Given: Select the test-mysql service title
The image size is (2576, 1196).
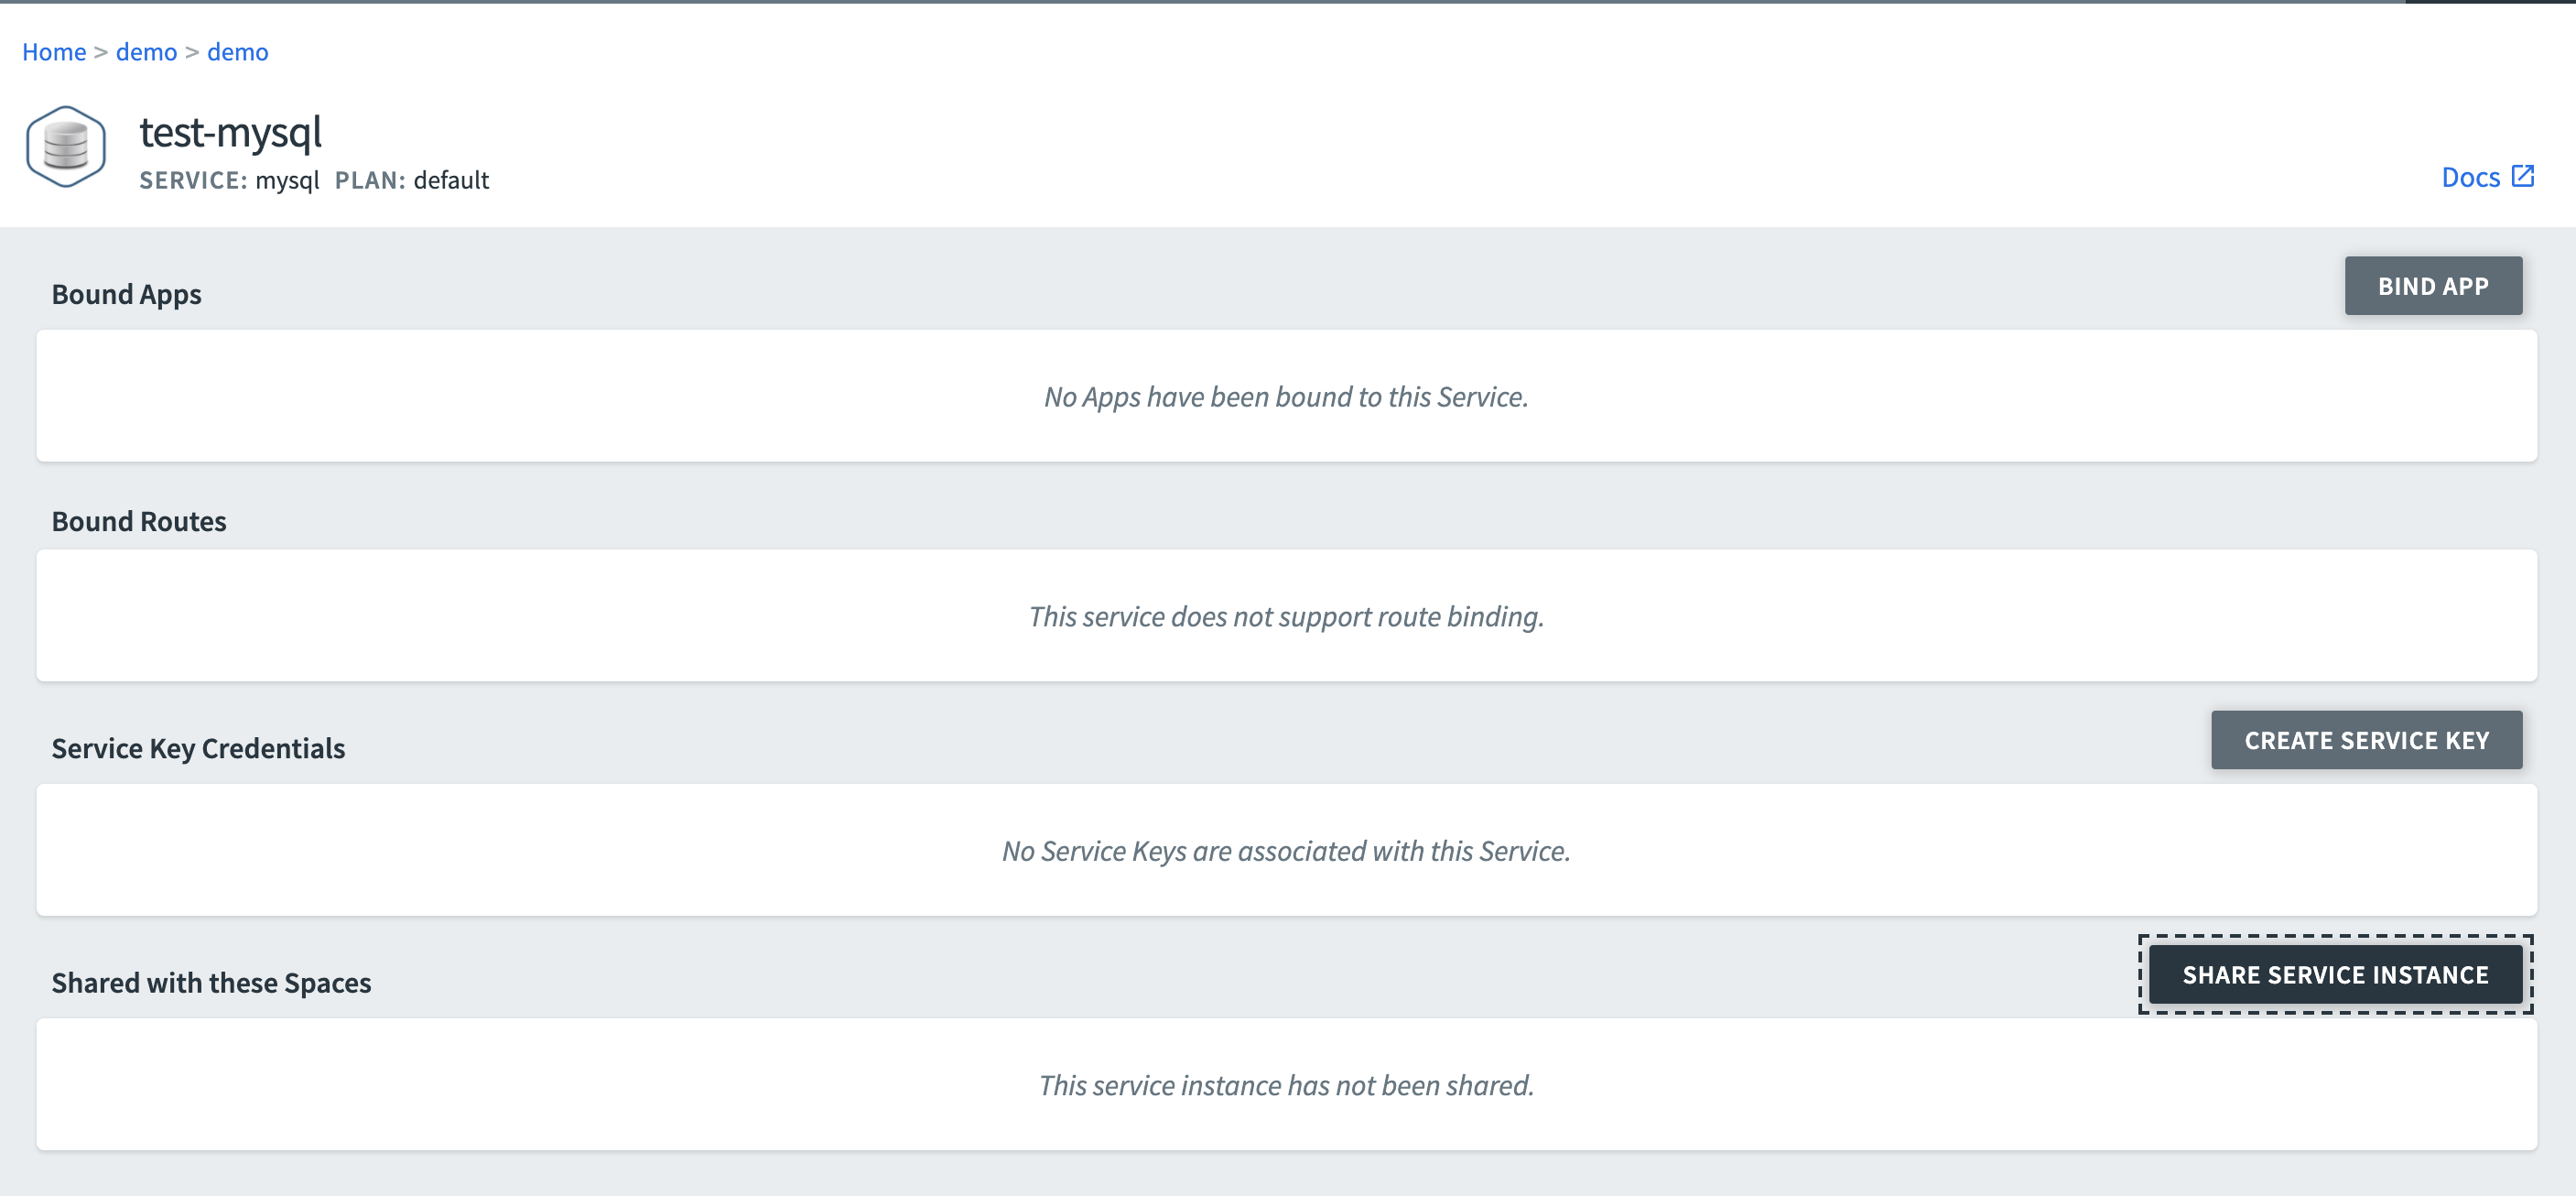Looking at the screenshot, I should pos(231,132).
